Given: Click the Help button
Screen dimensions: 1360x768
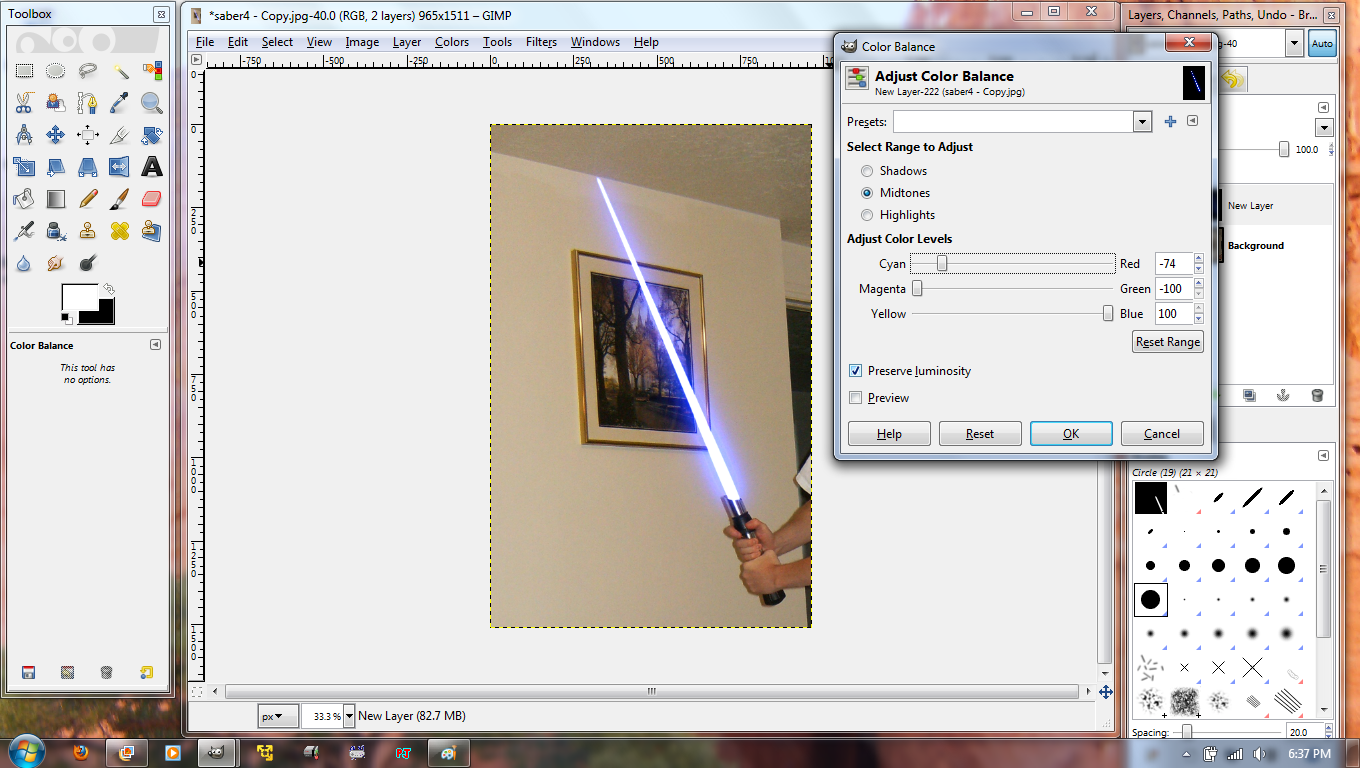Looking at the screenshot, I should (889, 434).
